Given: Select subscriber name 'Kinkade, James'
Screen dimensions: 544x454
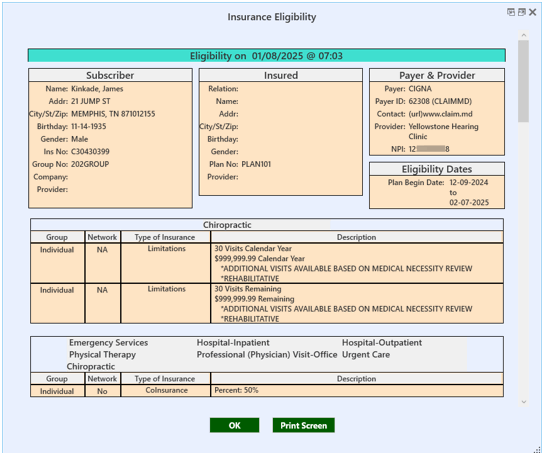Looking at the screenshot, I should [97, 89].
